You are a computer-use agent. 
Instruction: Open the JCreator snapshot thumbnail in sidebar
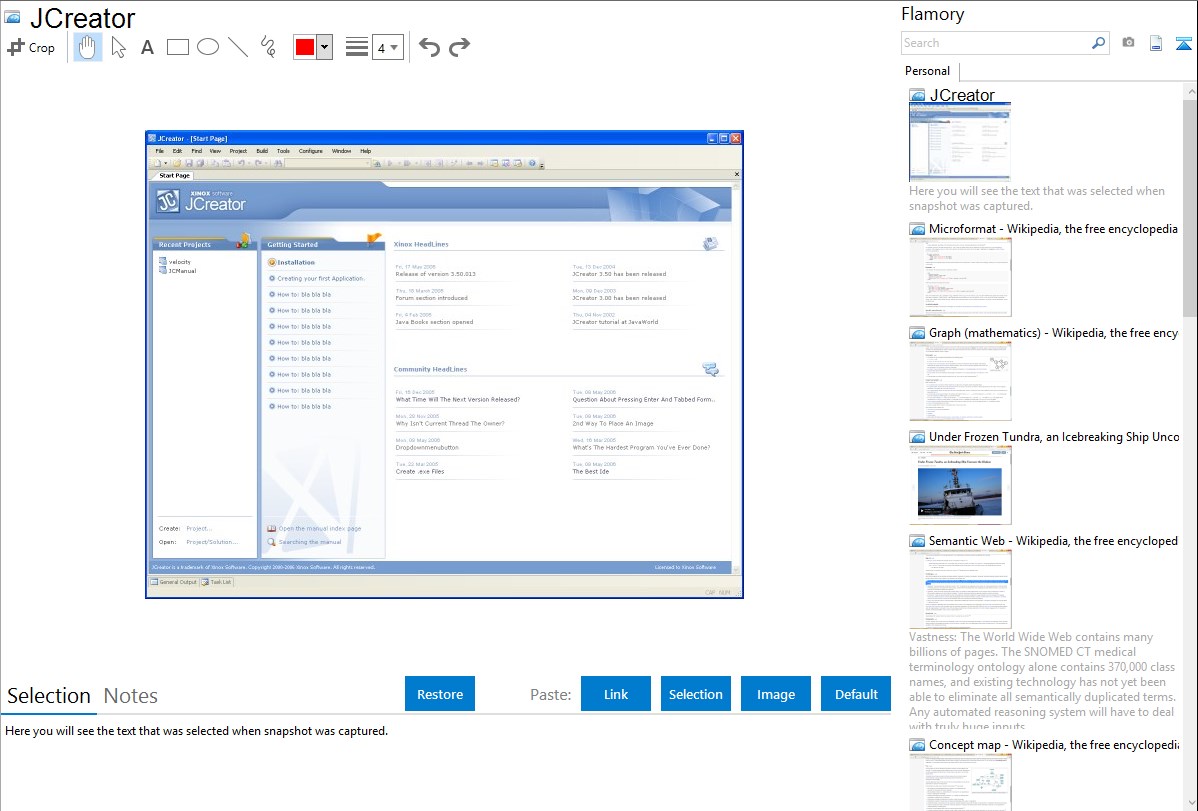[960, 141]
